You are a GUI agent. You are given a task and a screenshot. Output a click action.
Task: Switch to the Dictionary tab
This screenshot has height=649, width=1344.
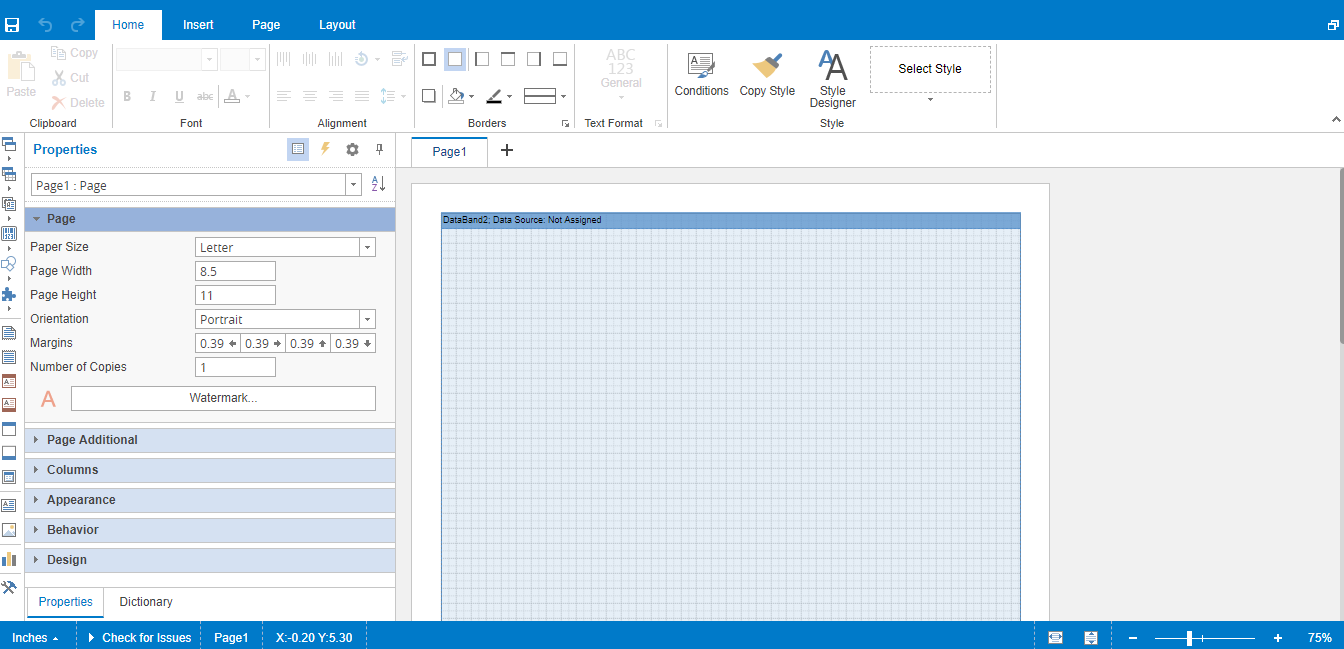coord(146,602)
